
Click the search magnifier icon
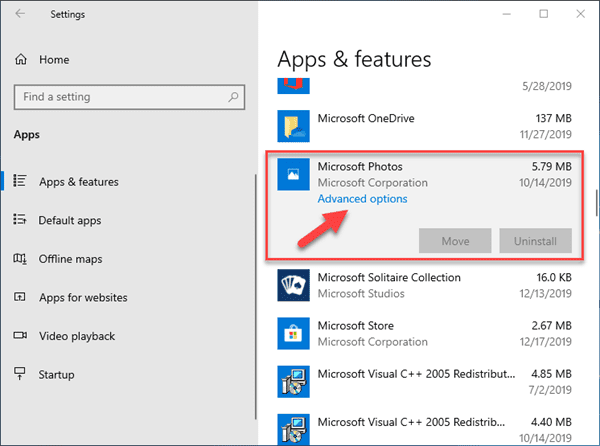point(233,97)
